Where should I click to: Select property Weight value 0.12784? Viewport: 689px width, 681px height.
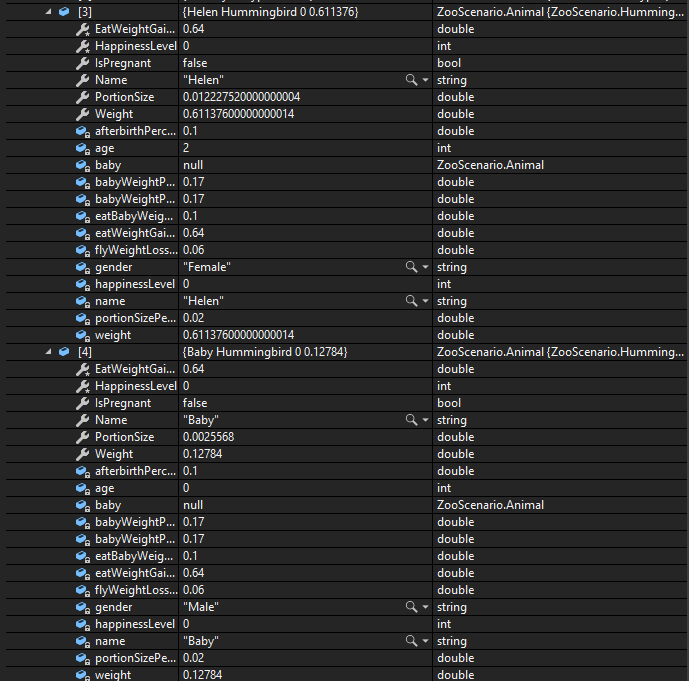tap(203, 454)
